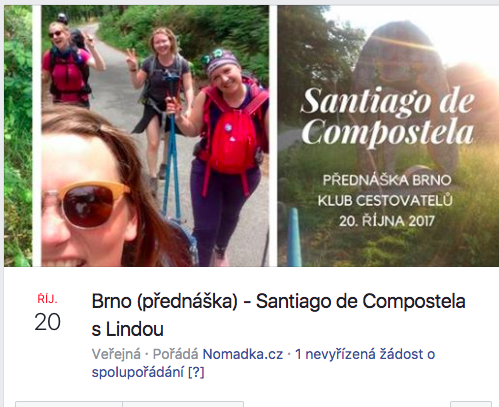Open the right Santiago de Compostela banner image
Viewport: 499px width, 407px height.
tap(388, 136)
